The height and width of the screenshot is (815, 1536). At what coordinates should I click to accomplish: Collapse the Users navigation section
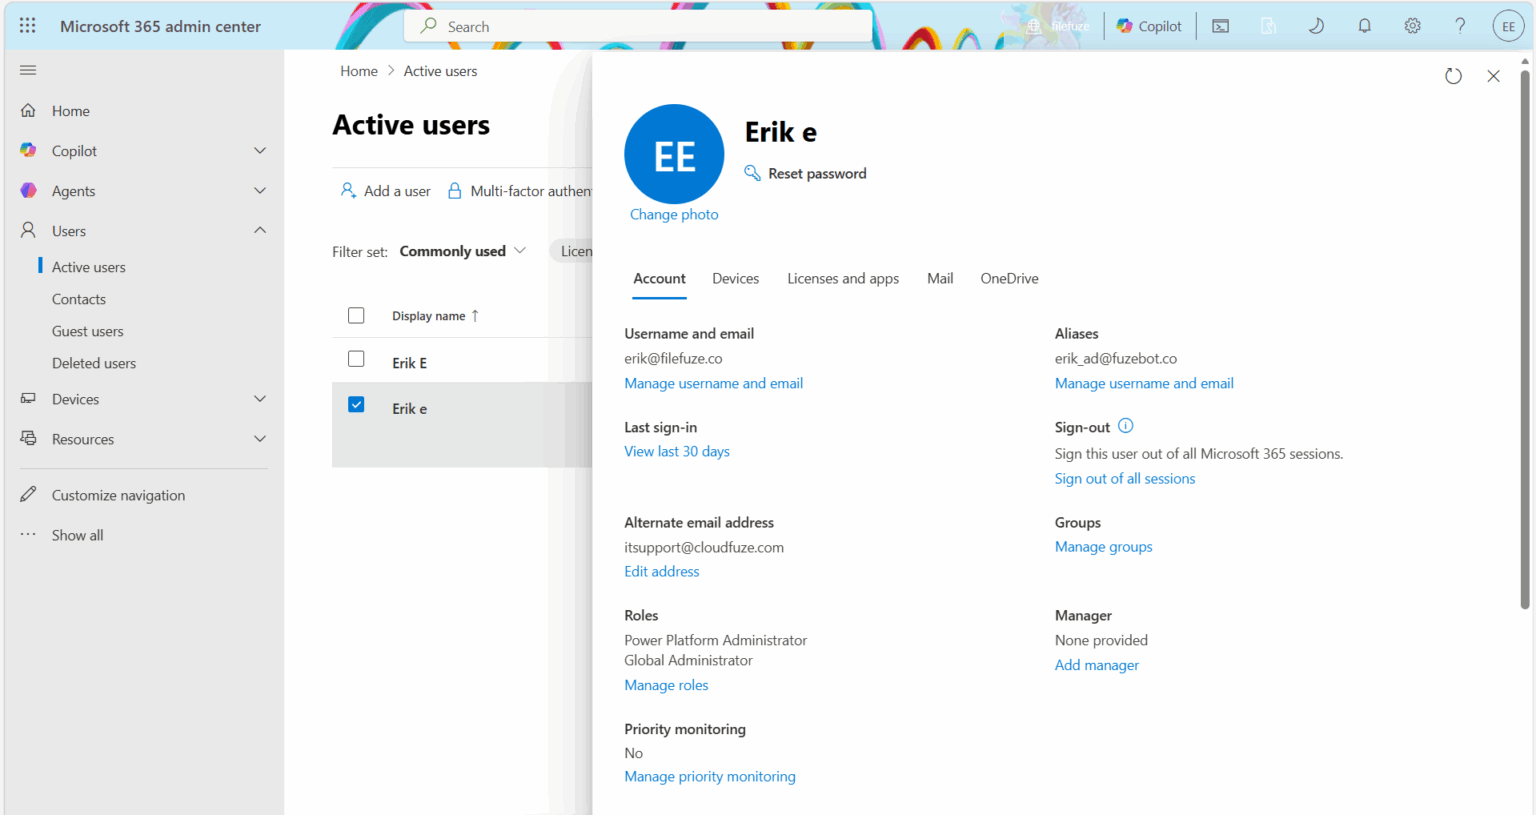[x=260, y=230]
